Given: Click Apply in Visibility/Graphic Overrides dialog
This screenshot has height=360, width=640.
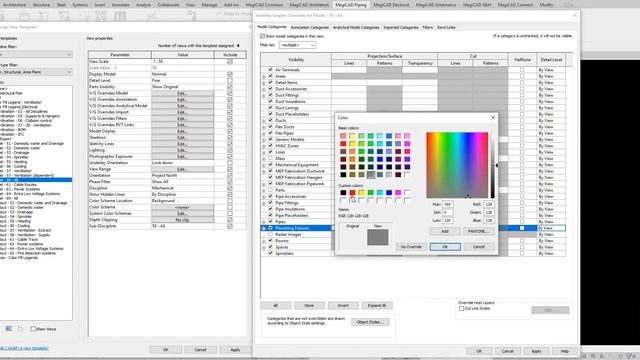Looking at the screenshot, I should (536, 351).
